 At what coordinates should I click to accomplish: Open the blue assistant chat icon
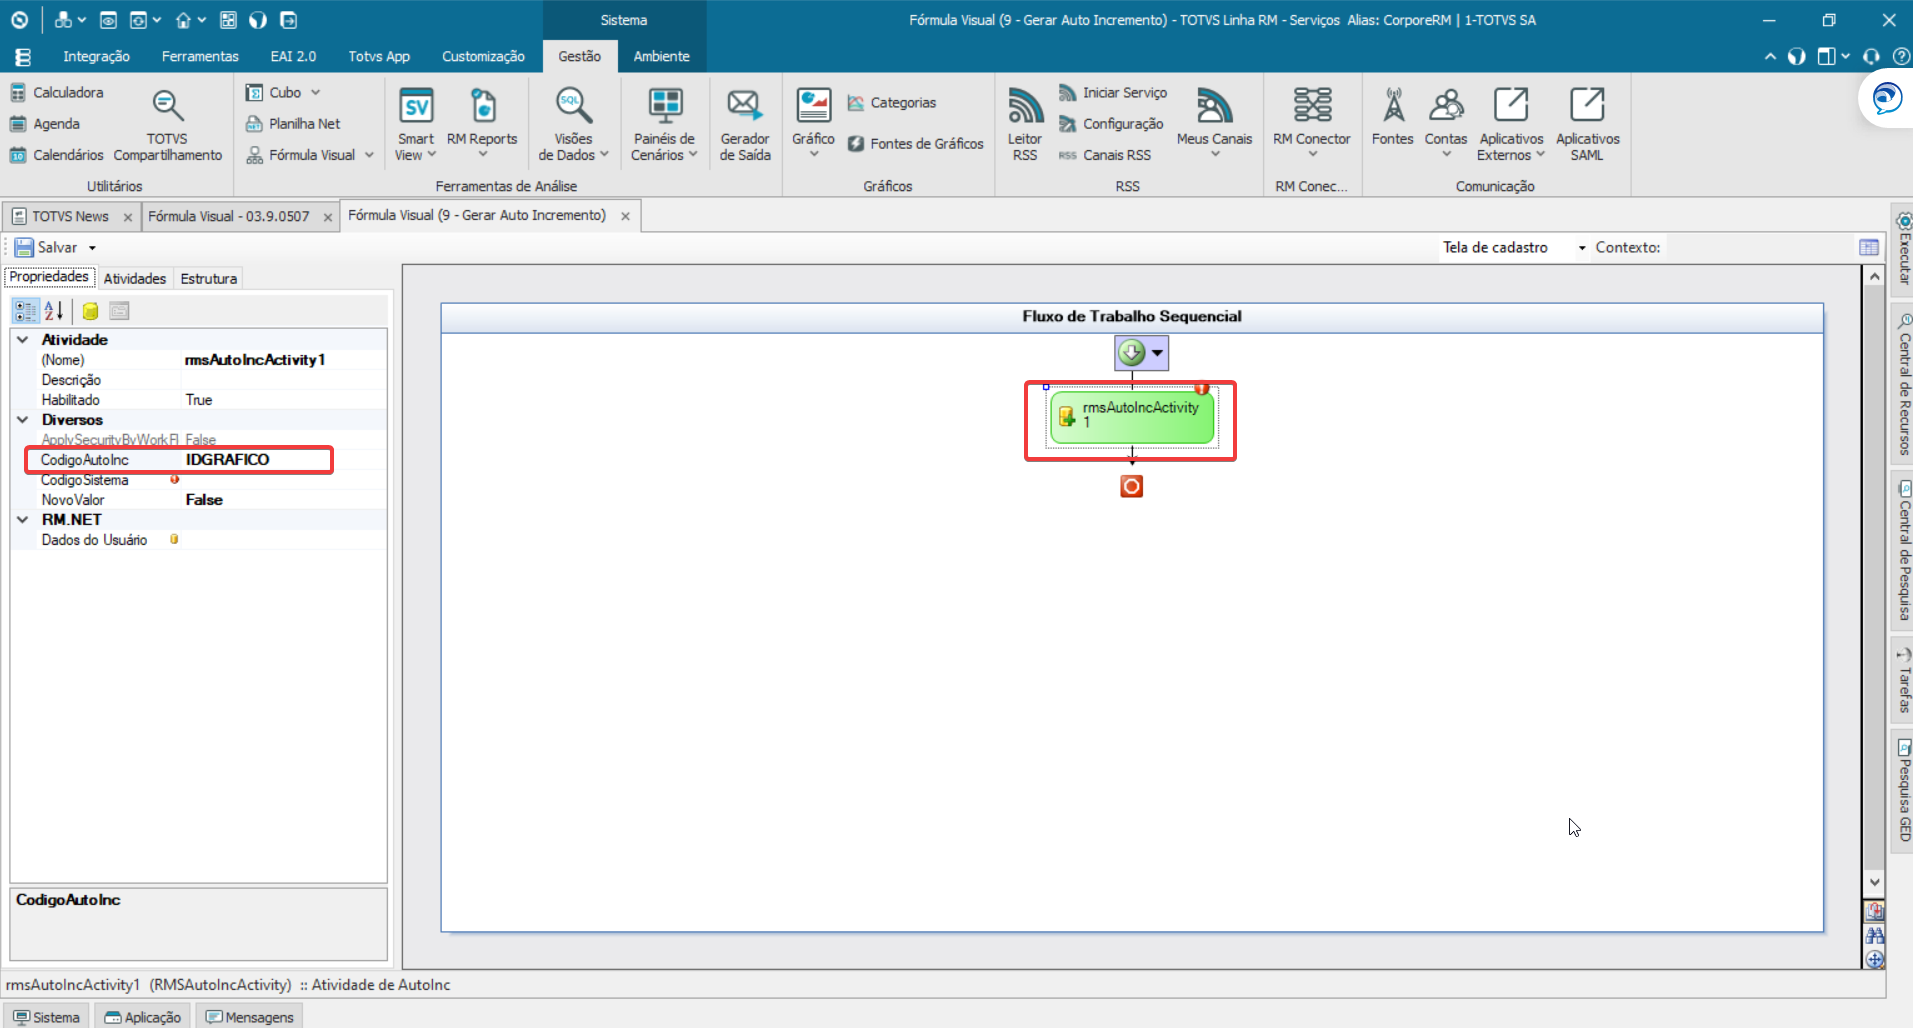1886,99
